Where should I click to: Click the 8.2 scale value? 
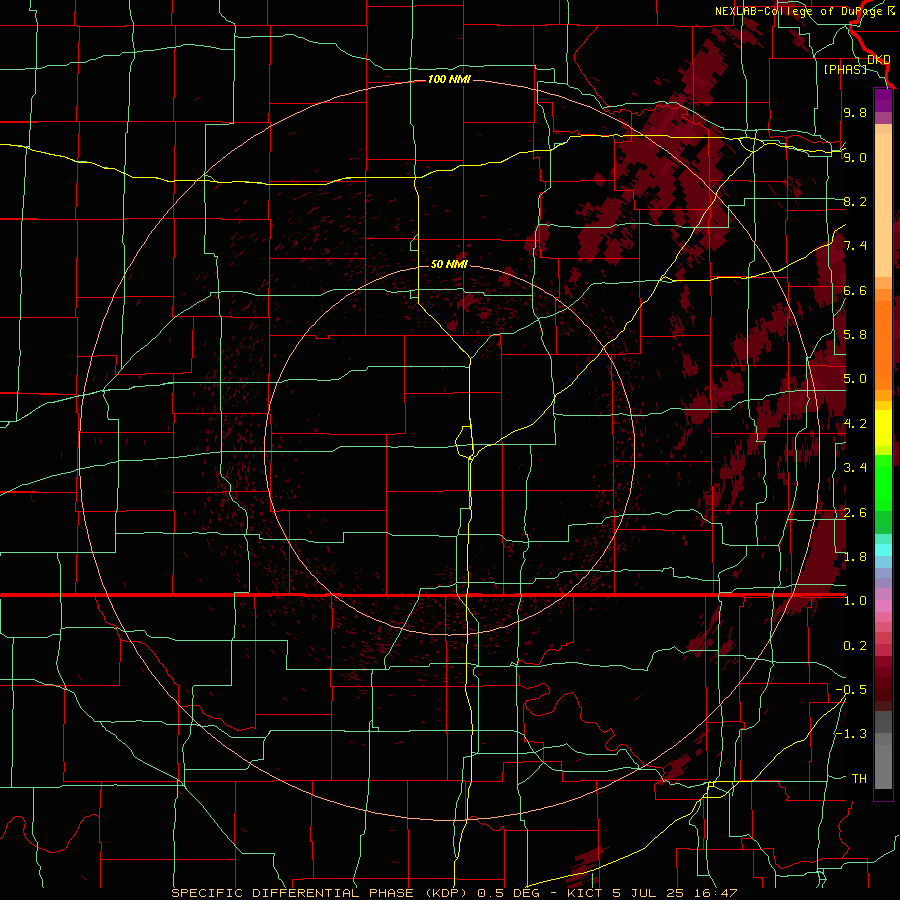point(855,201)
